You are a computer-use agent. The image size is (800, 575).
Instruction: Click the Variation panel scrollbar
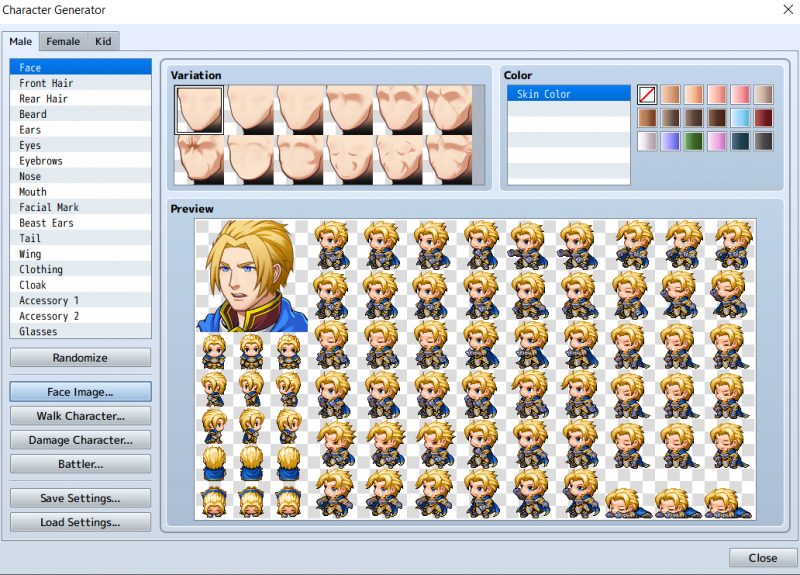(479, 135)
